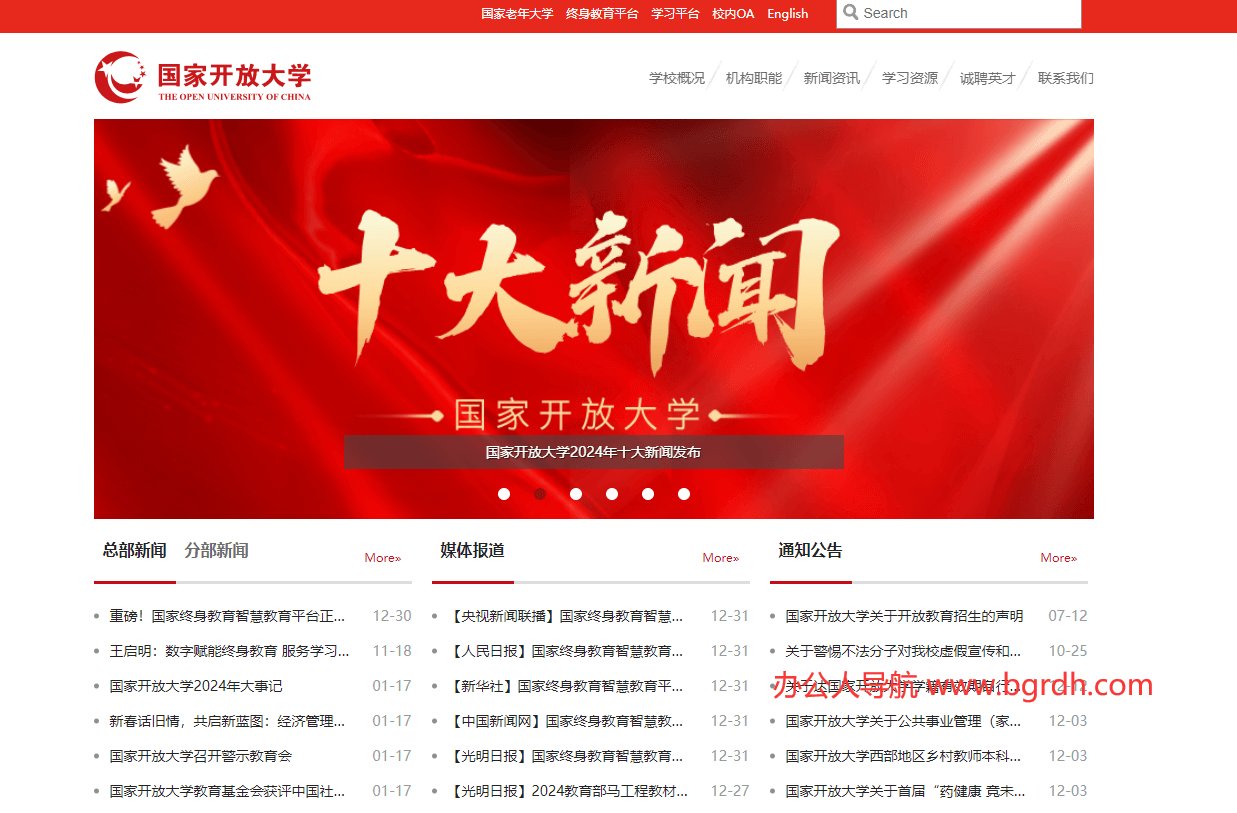Image resolution: width=1237 pixels, height=813 pixels.
Task: Activate the currently highlighted second carousel dot
Action: click(540, 493)
